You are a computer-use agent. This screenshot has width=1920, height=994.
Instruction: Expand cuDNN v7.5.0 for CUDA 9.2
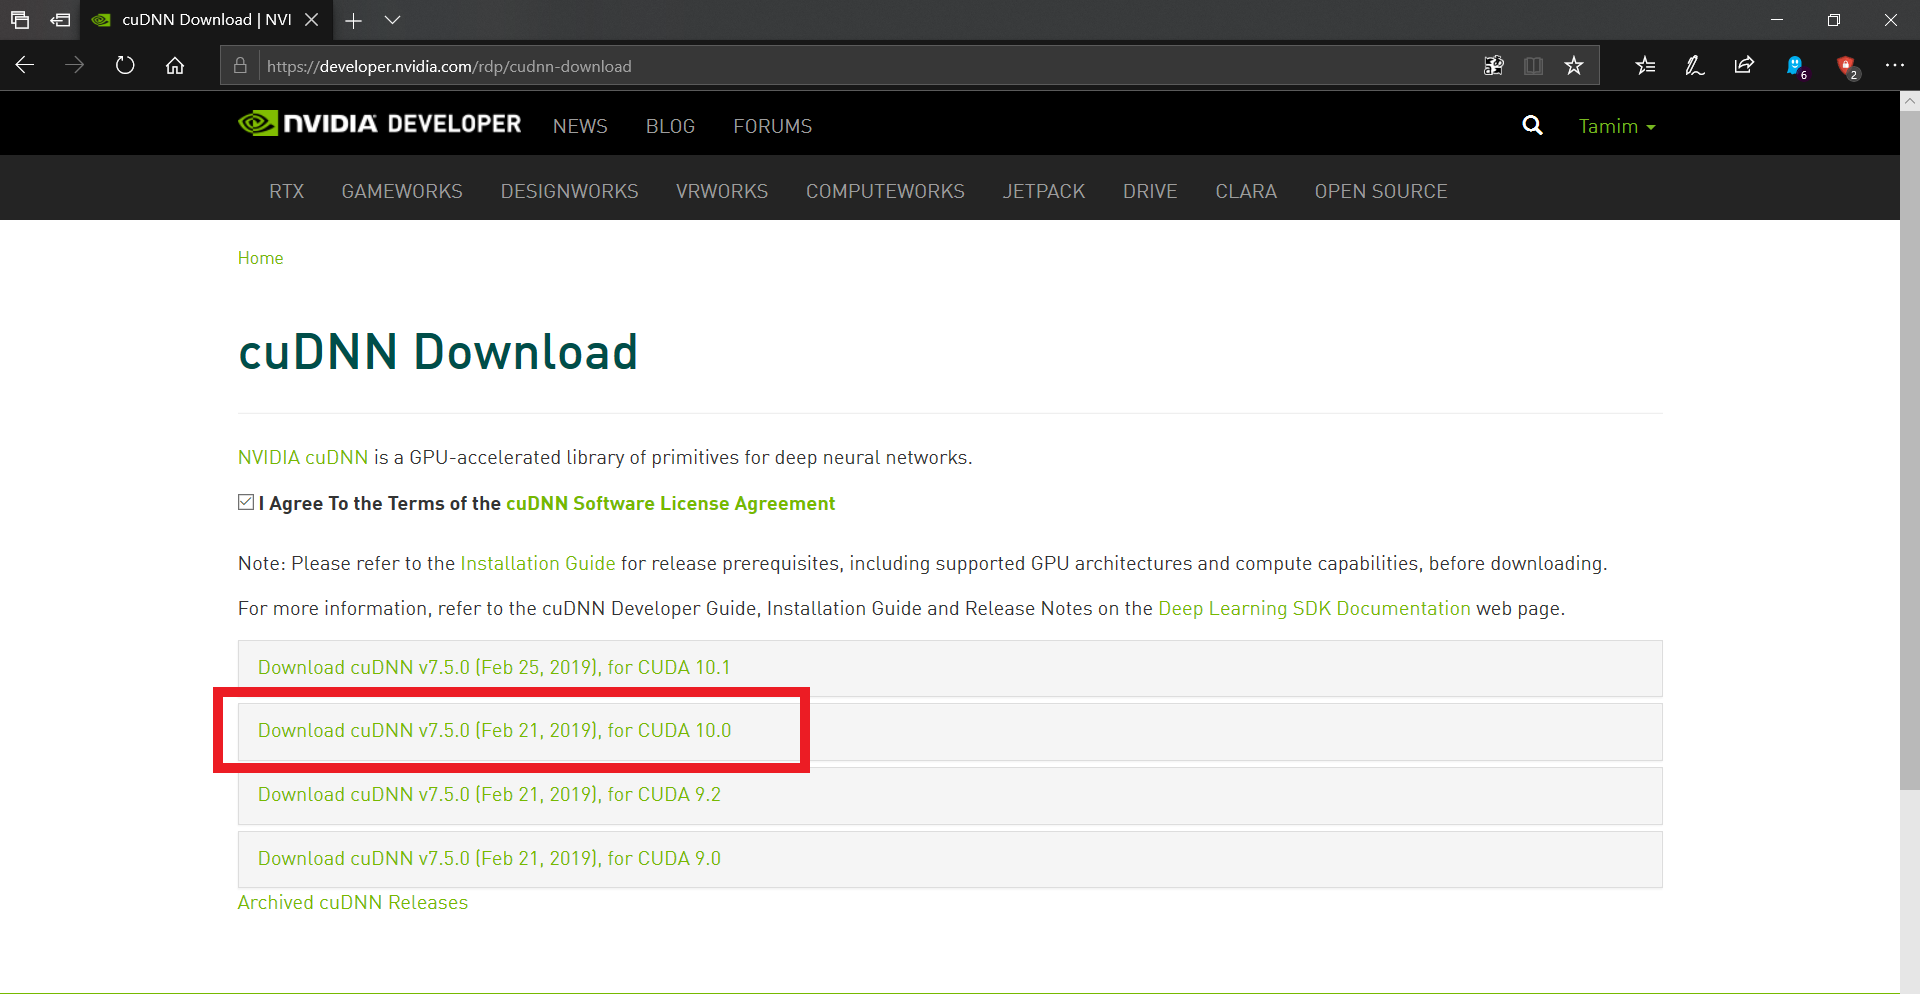tap(489, 795)
